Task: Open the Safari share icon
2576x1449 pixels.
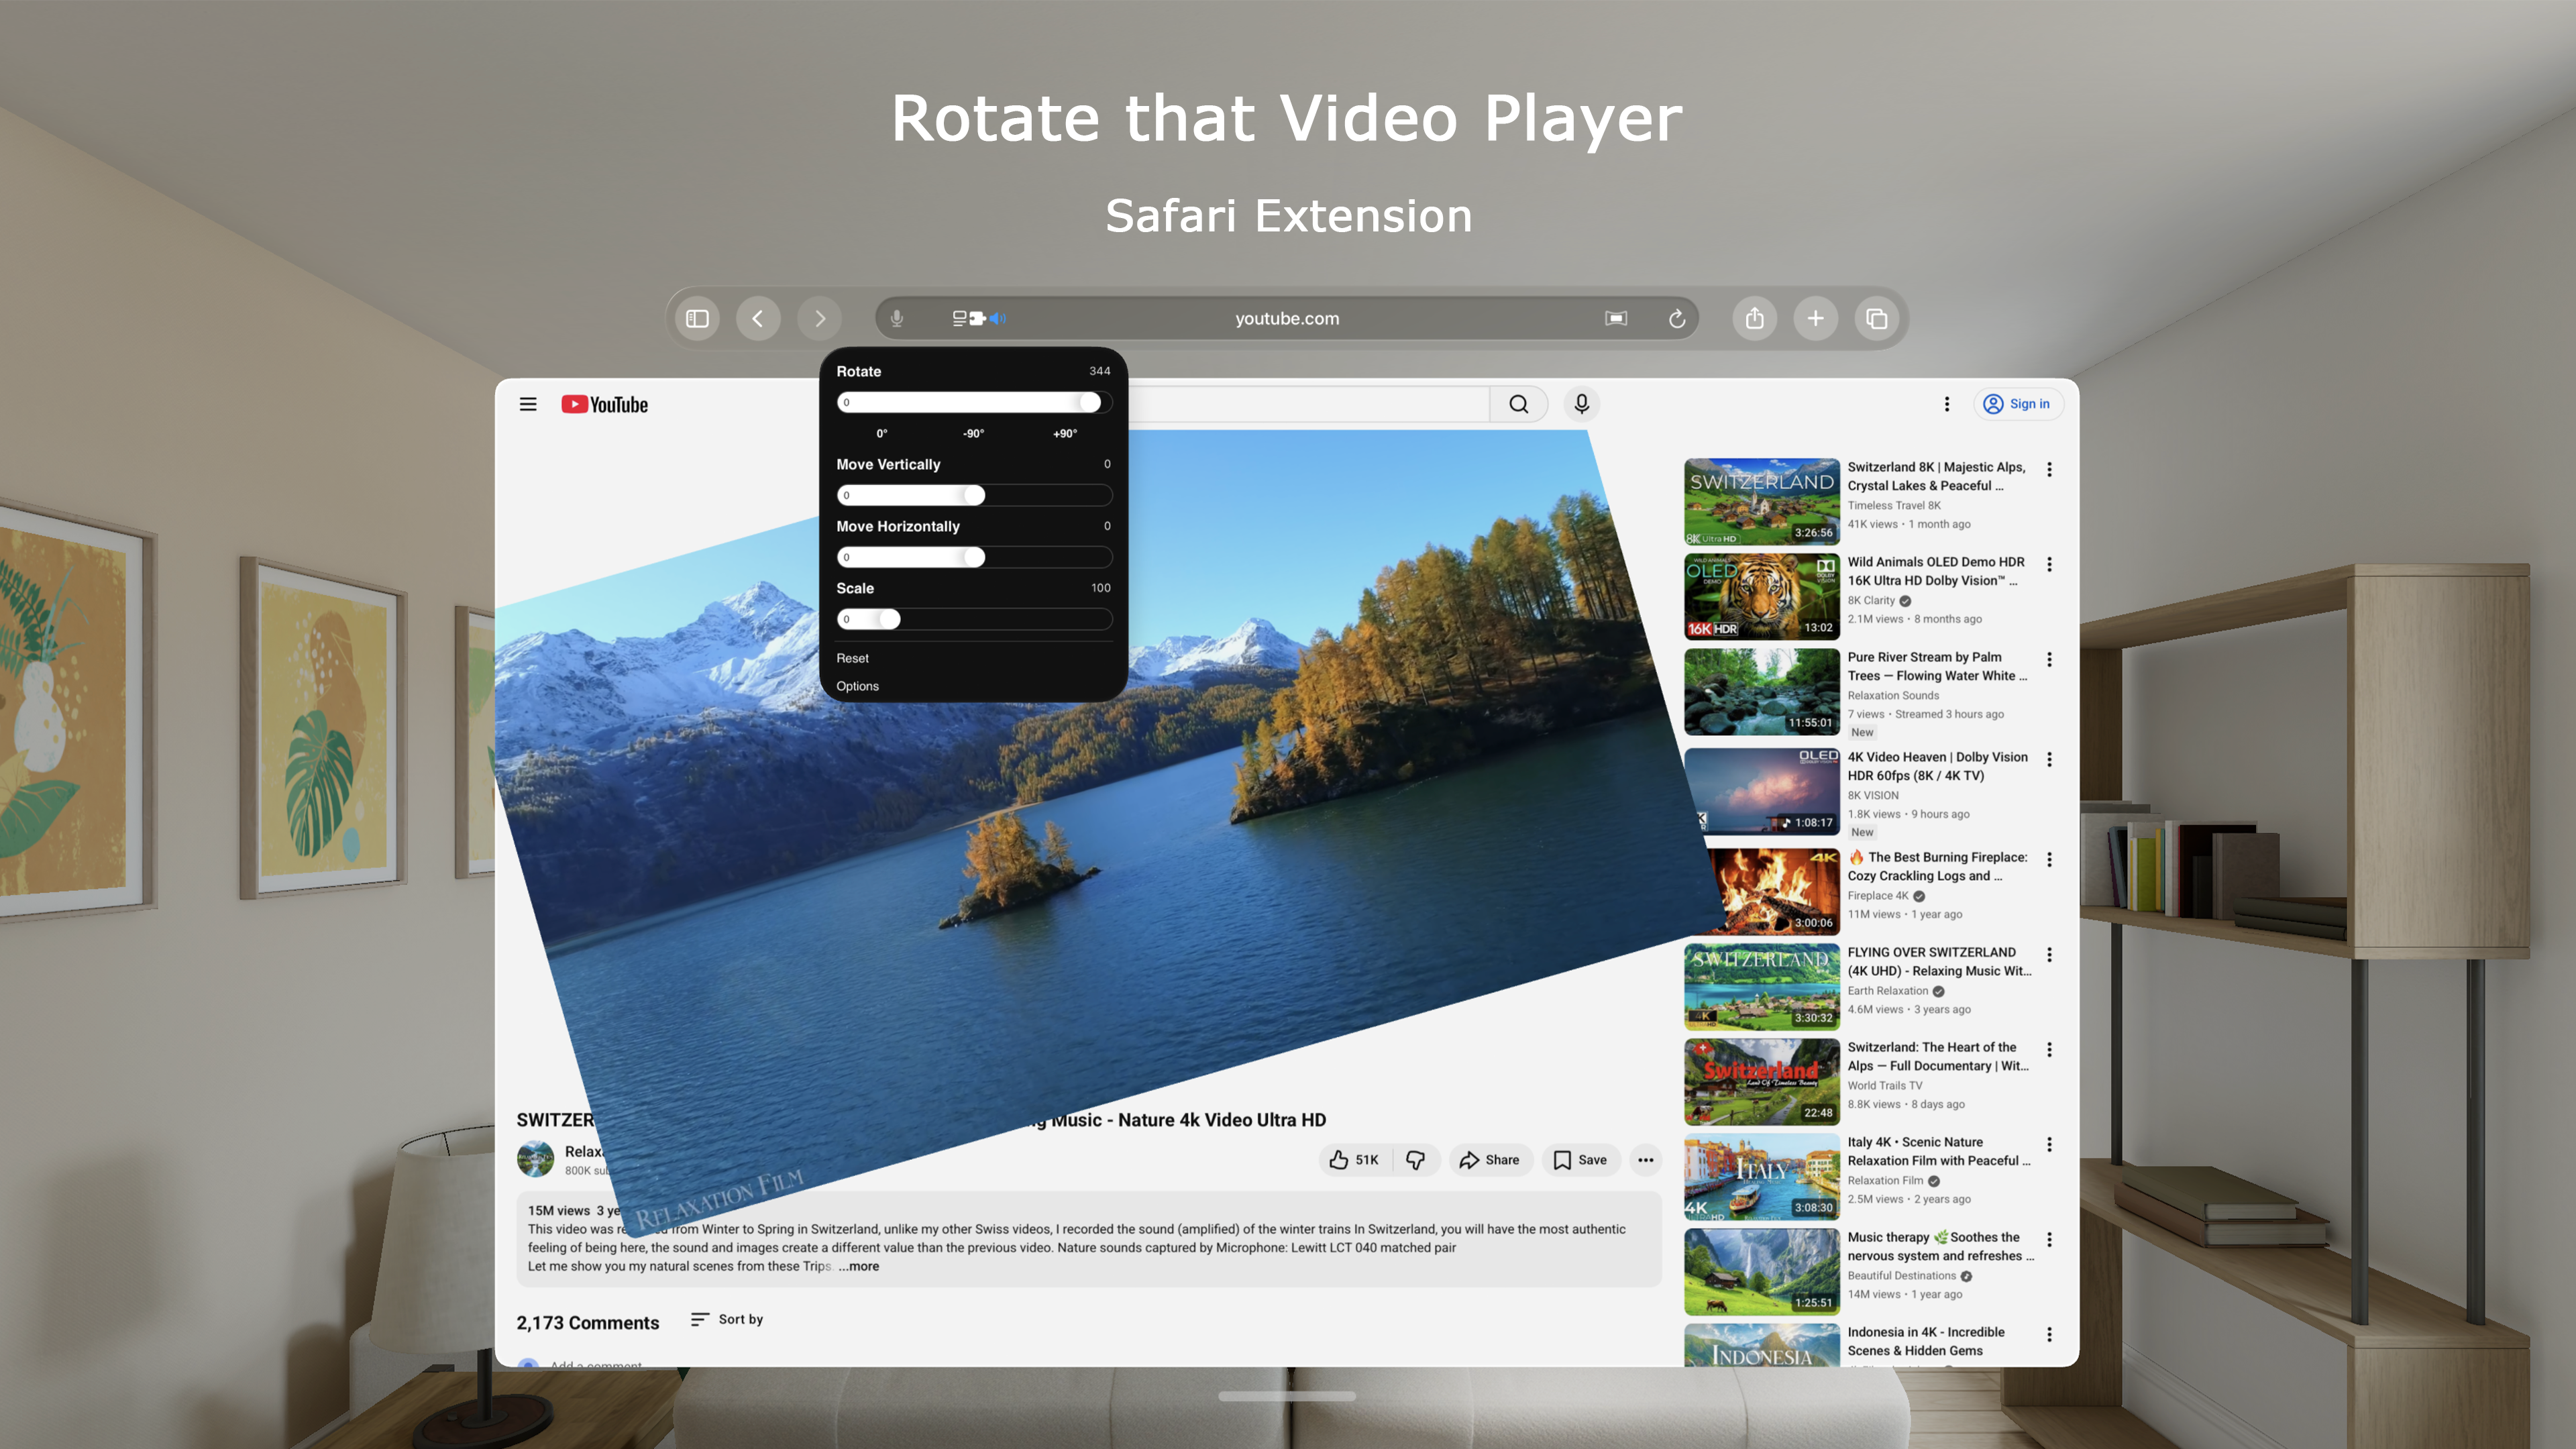Action: [x=1755, y=318]
